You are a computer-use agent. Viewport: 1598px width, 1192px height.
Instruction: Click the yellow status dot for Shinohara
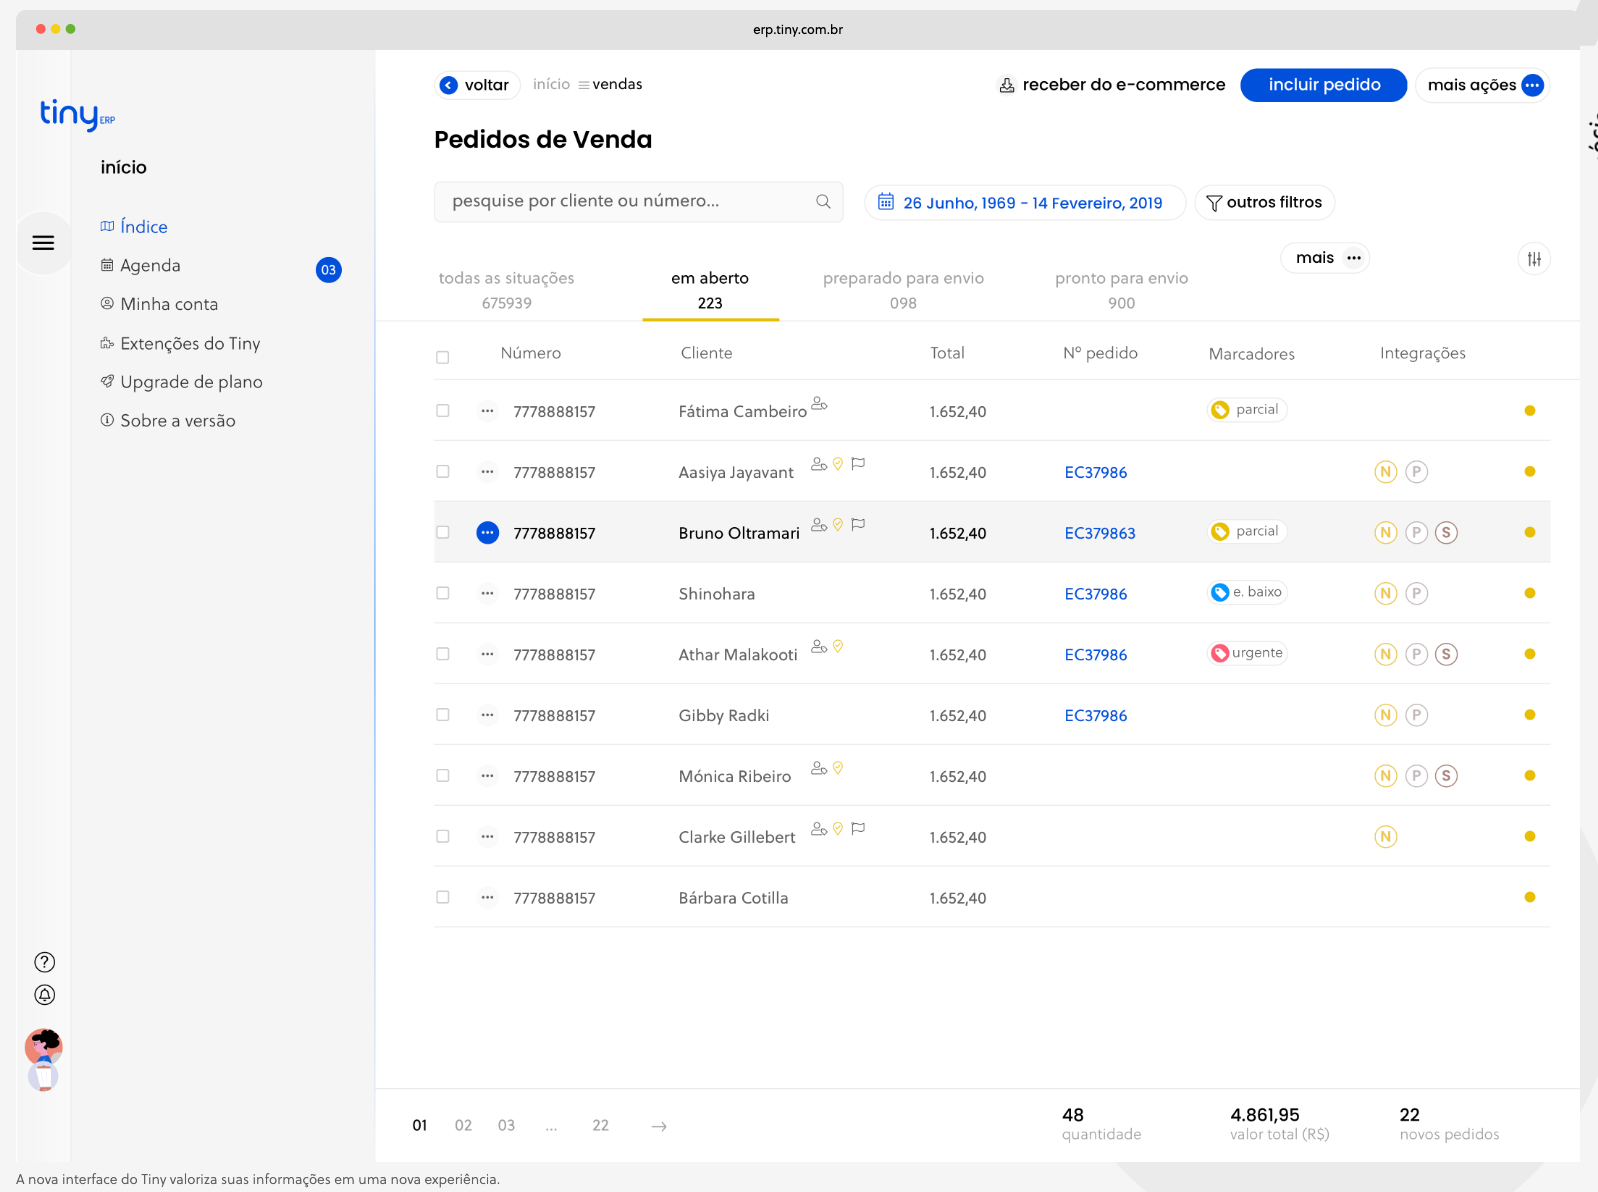pos(1529,594)
